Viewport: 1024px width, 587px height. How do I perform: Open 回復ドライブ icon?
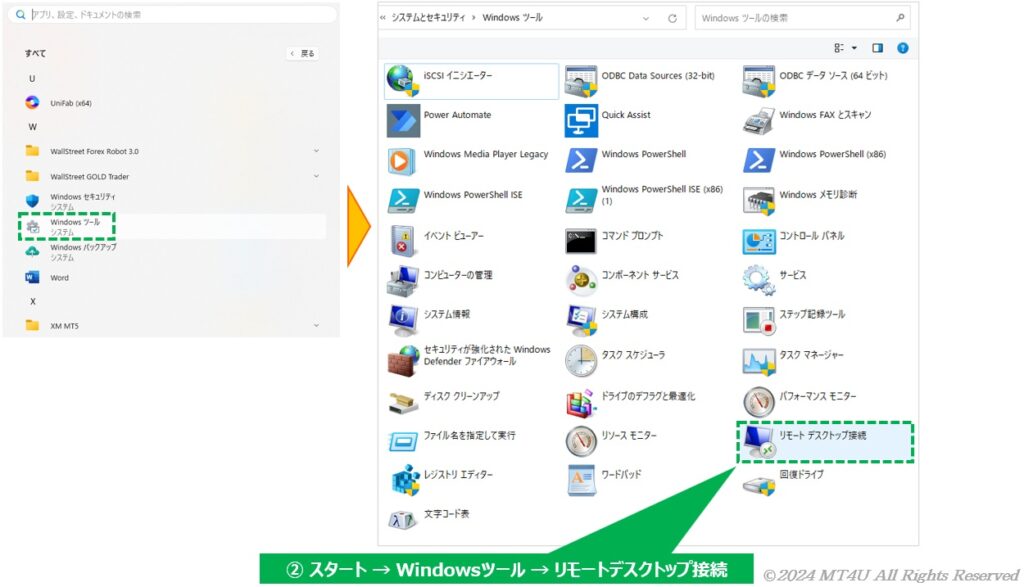point(759,485)
